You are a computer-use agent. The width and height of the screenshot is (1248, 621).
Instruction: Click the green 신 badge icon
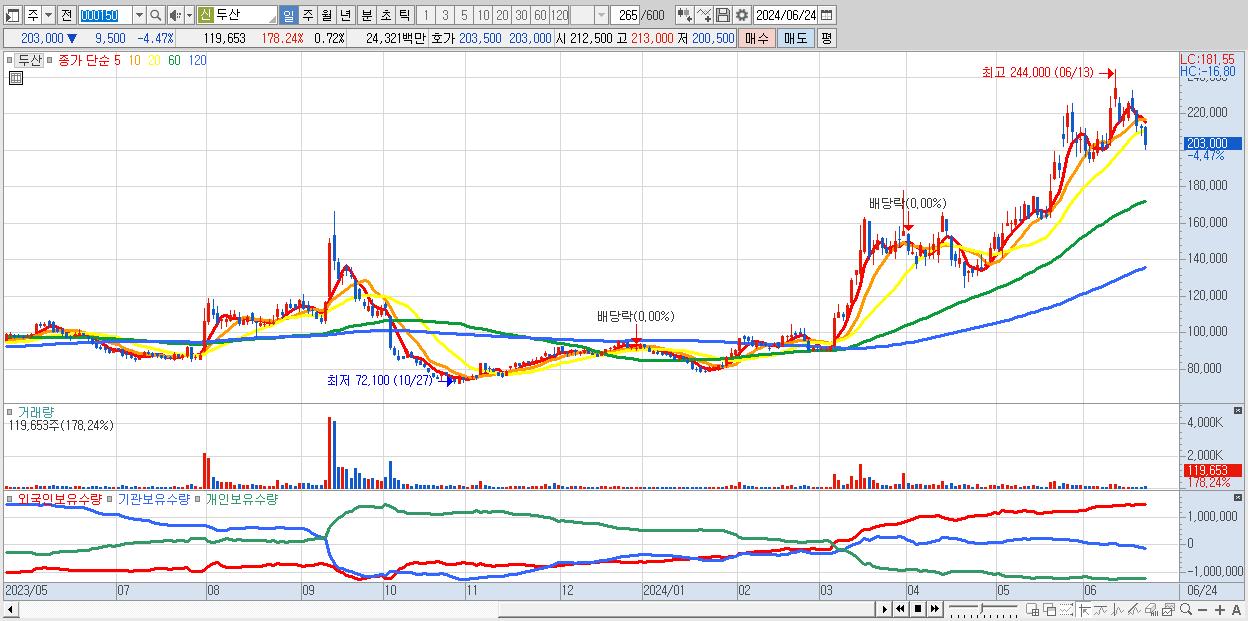click(205, 15)
